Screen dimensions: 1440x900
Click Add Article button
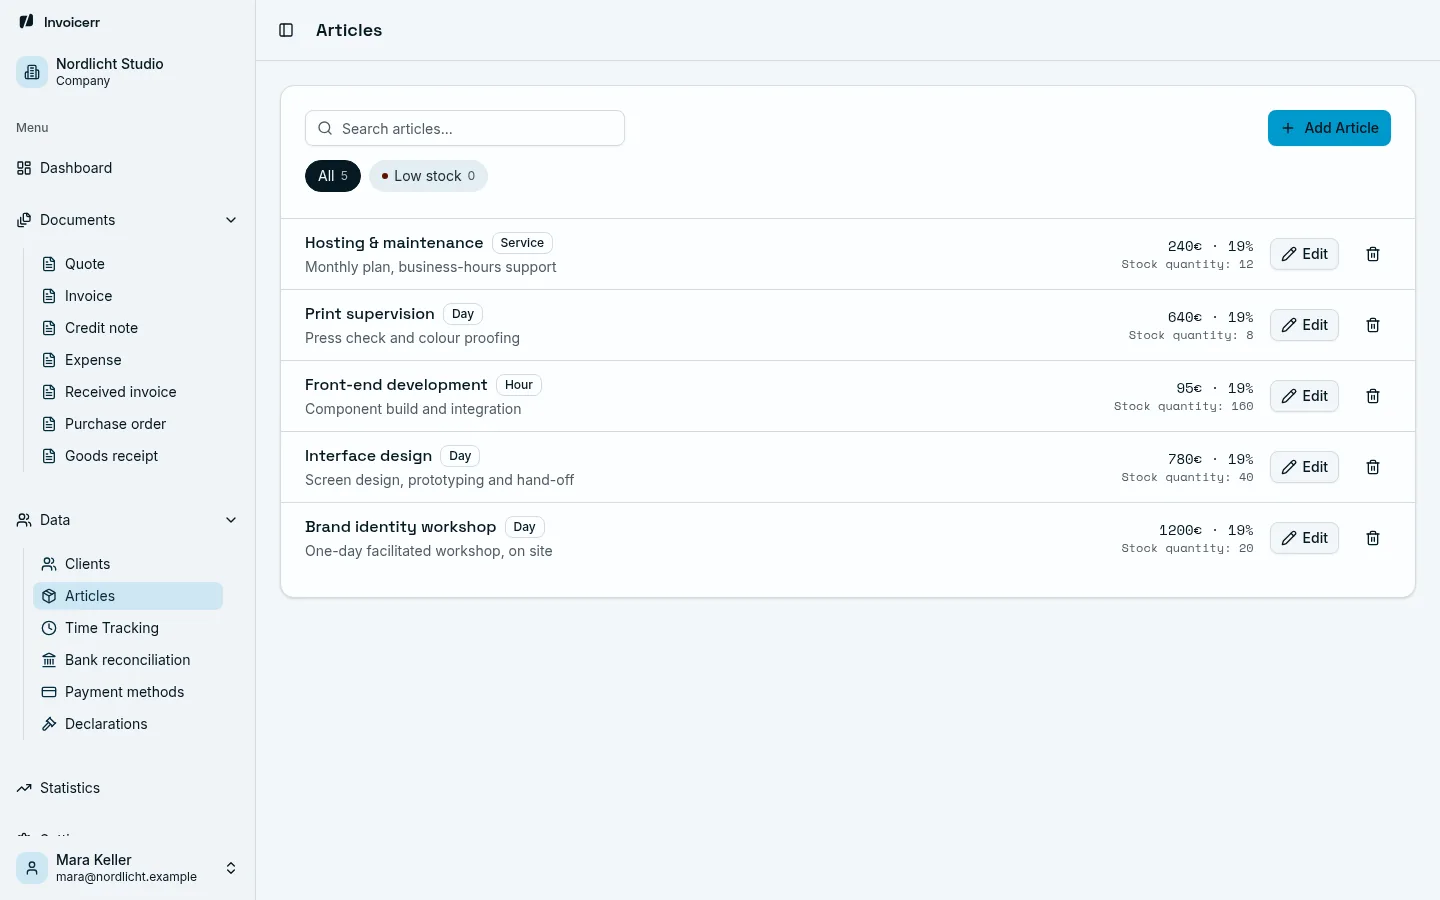1329,128
